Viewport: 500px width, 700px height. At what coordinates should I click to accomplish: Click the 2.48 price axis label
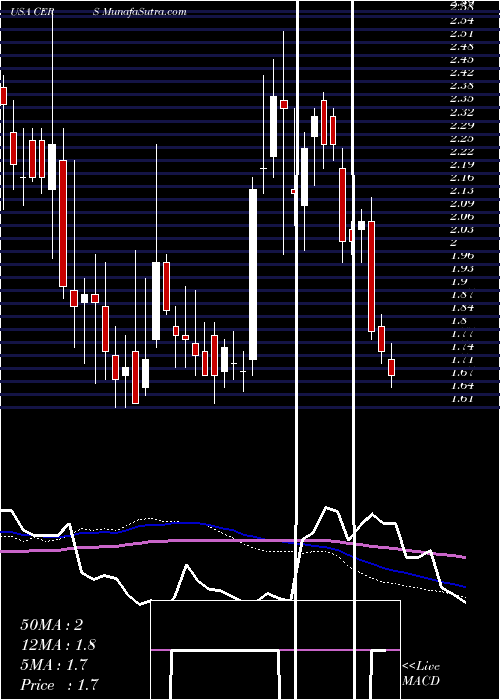click(x=462, y=46)
